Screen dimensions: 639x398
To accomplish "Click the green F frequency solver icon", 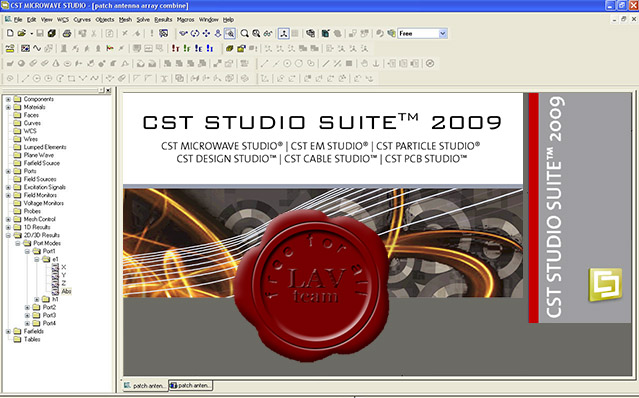I will point(187,48).
